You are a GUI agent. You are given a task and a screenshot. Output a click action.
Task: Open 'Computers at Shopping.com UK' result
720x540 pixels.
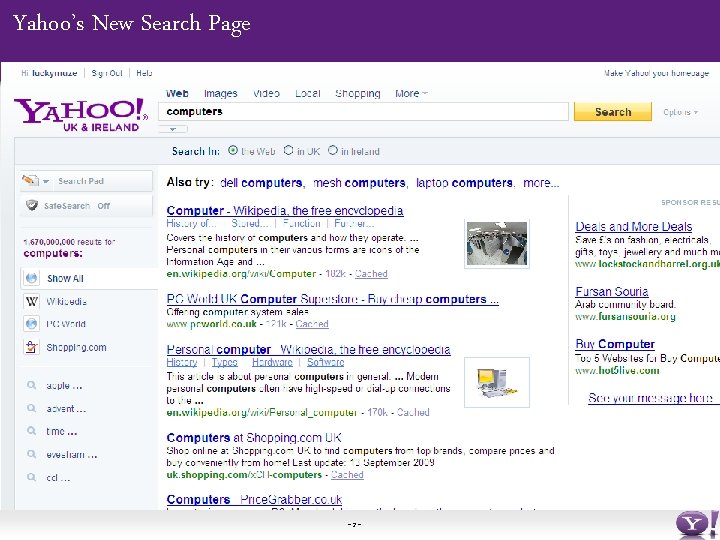pyautogui.click(x=254, y=438)
